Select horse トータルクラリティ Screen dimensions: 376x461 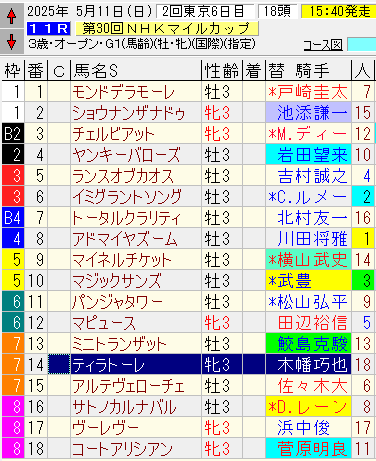coord(136,218)
